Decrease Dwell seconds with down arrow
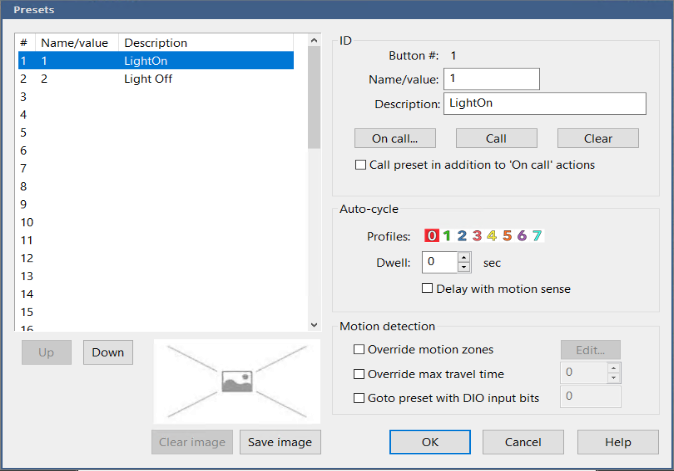The image size is (674, 471). coord(464,267)
